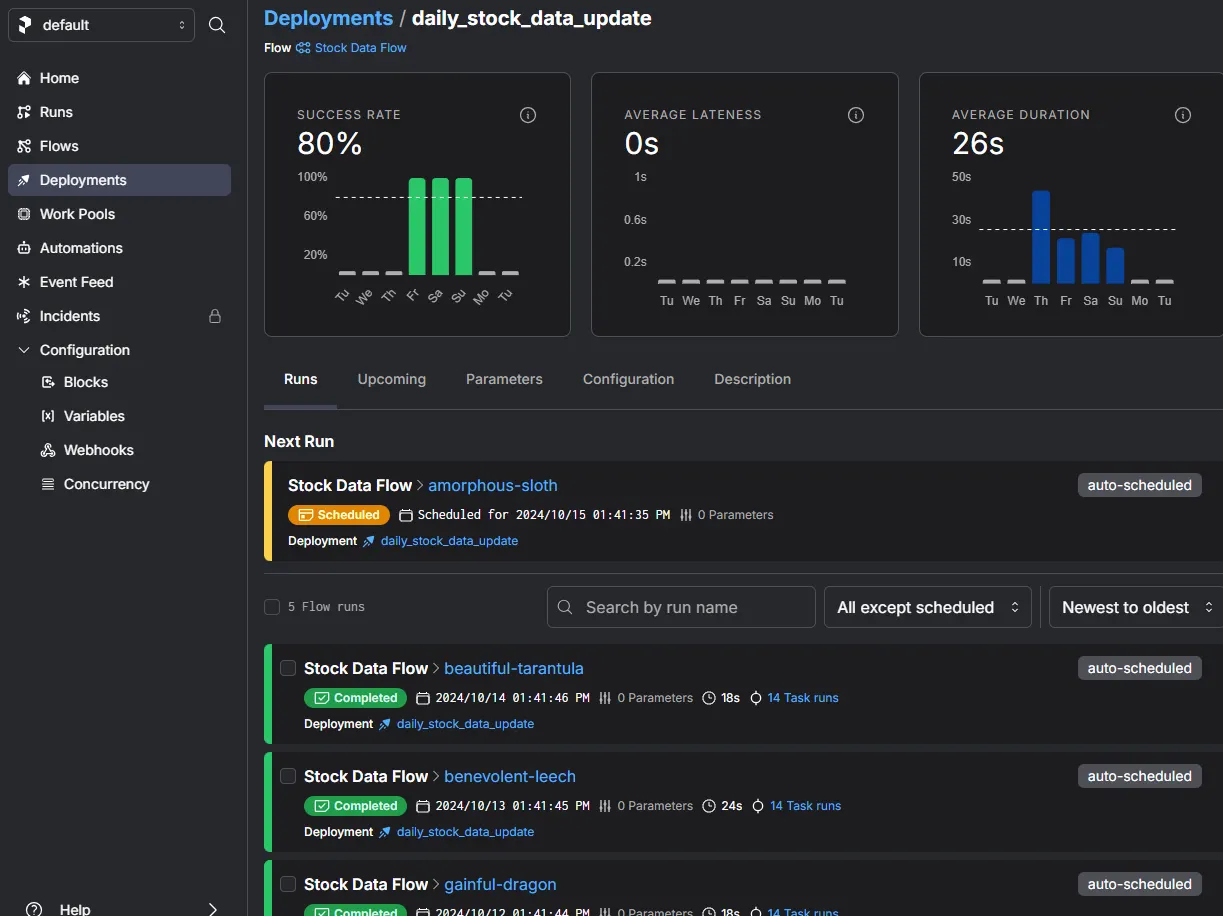The image size is (1223, 916).
Task: Open the search magnifier icon
Action: (x=216, y=25)
